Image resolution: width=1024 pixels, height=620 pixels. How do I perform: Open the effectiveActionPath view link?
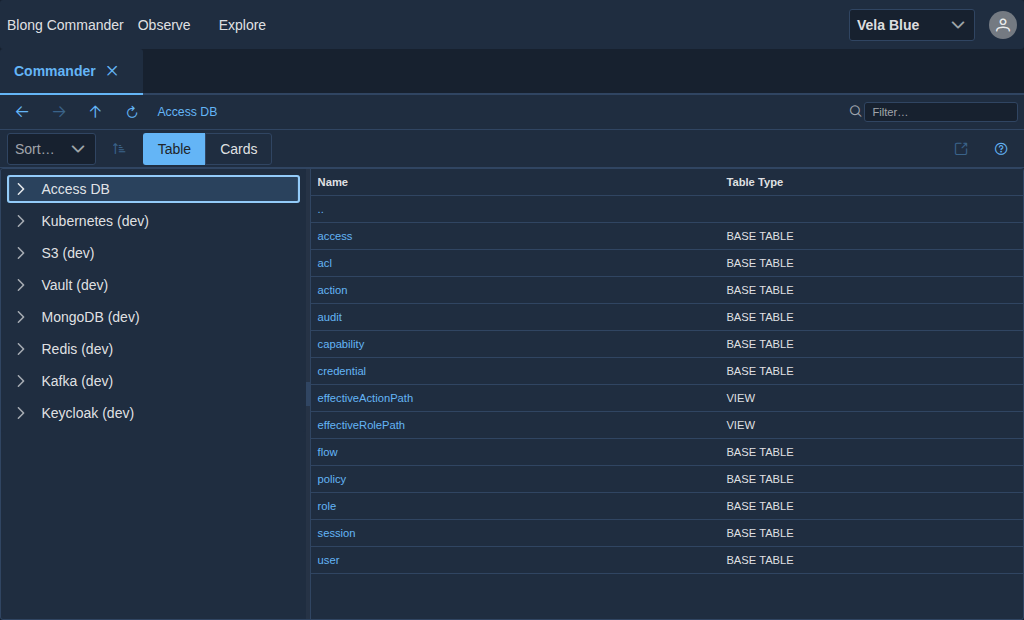365,398
